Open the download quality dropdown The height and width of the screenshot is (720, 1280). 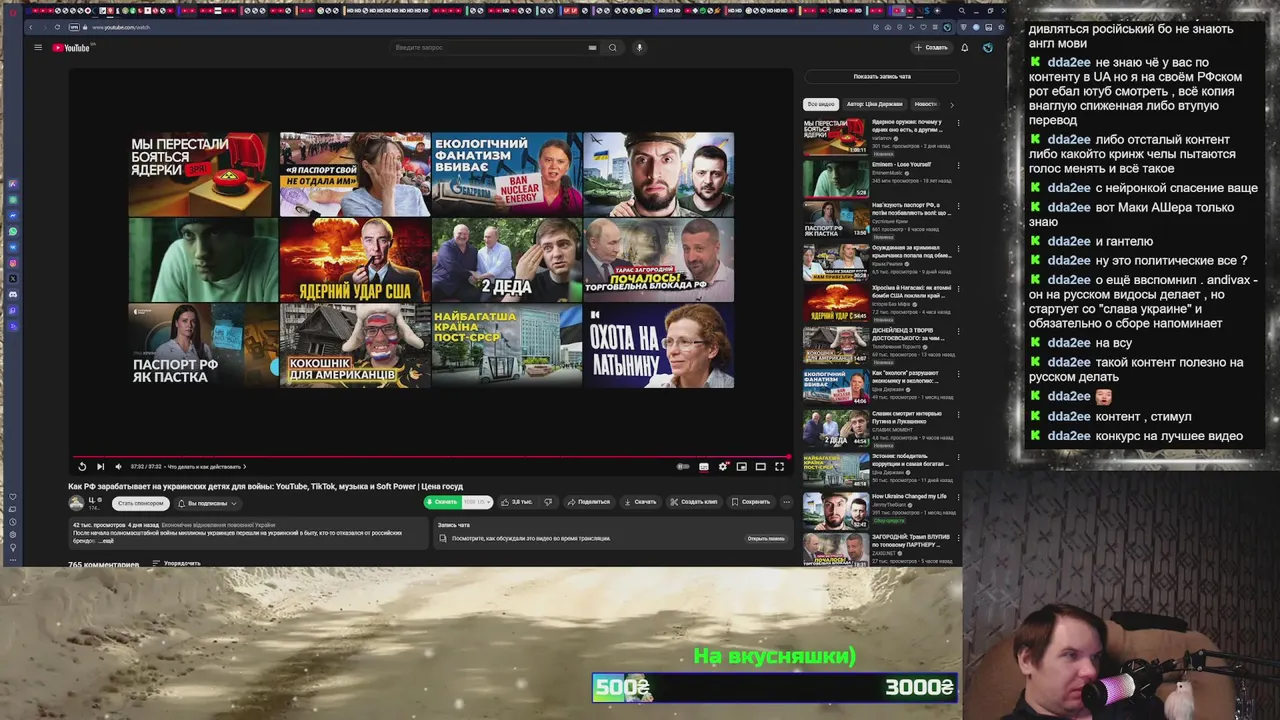tap(477, 502)
